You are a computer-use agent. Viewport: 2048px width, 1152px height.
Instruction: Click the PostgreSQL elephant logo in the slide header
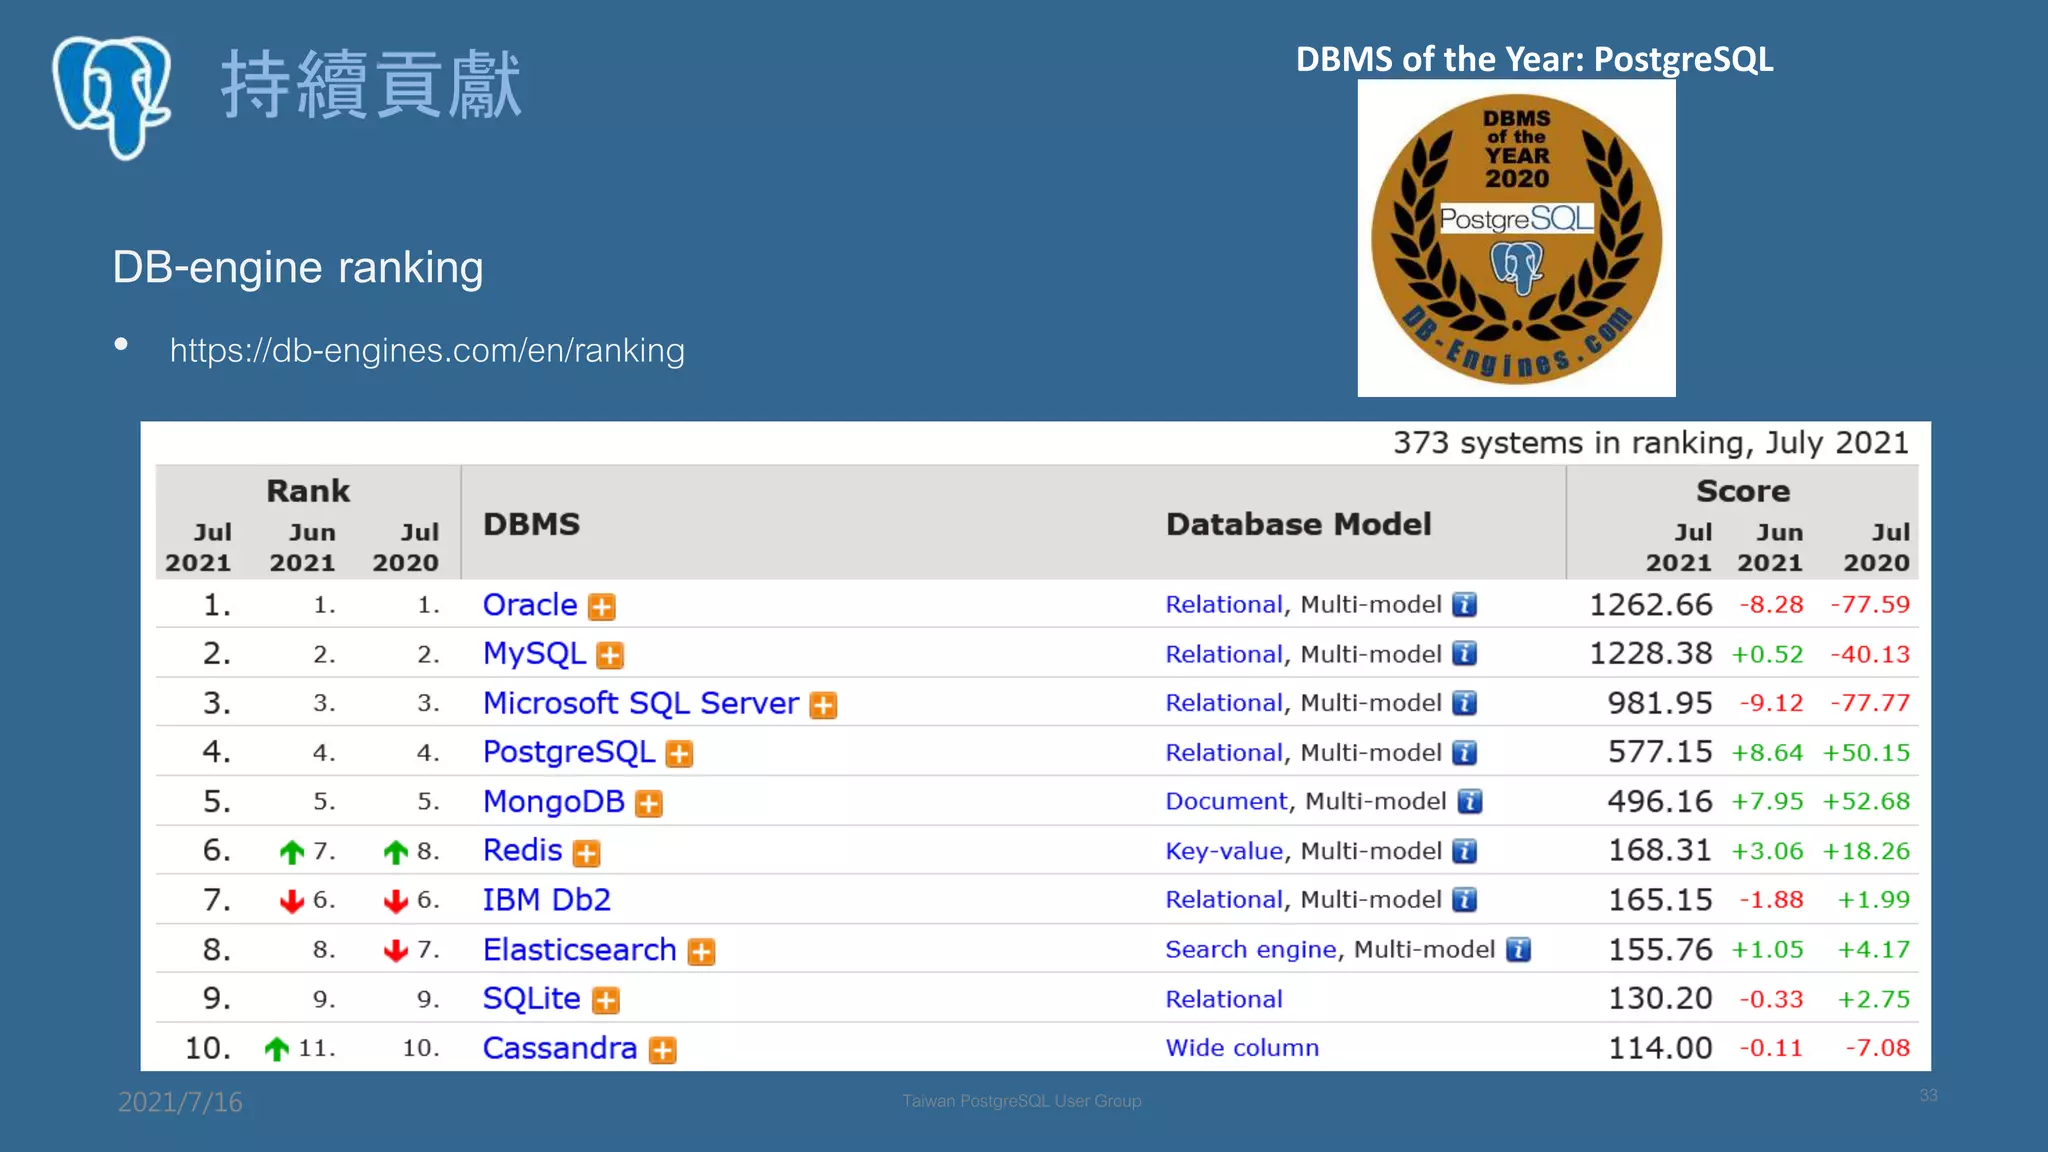(x=112, y=97)
